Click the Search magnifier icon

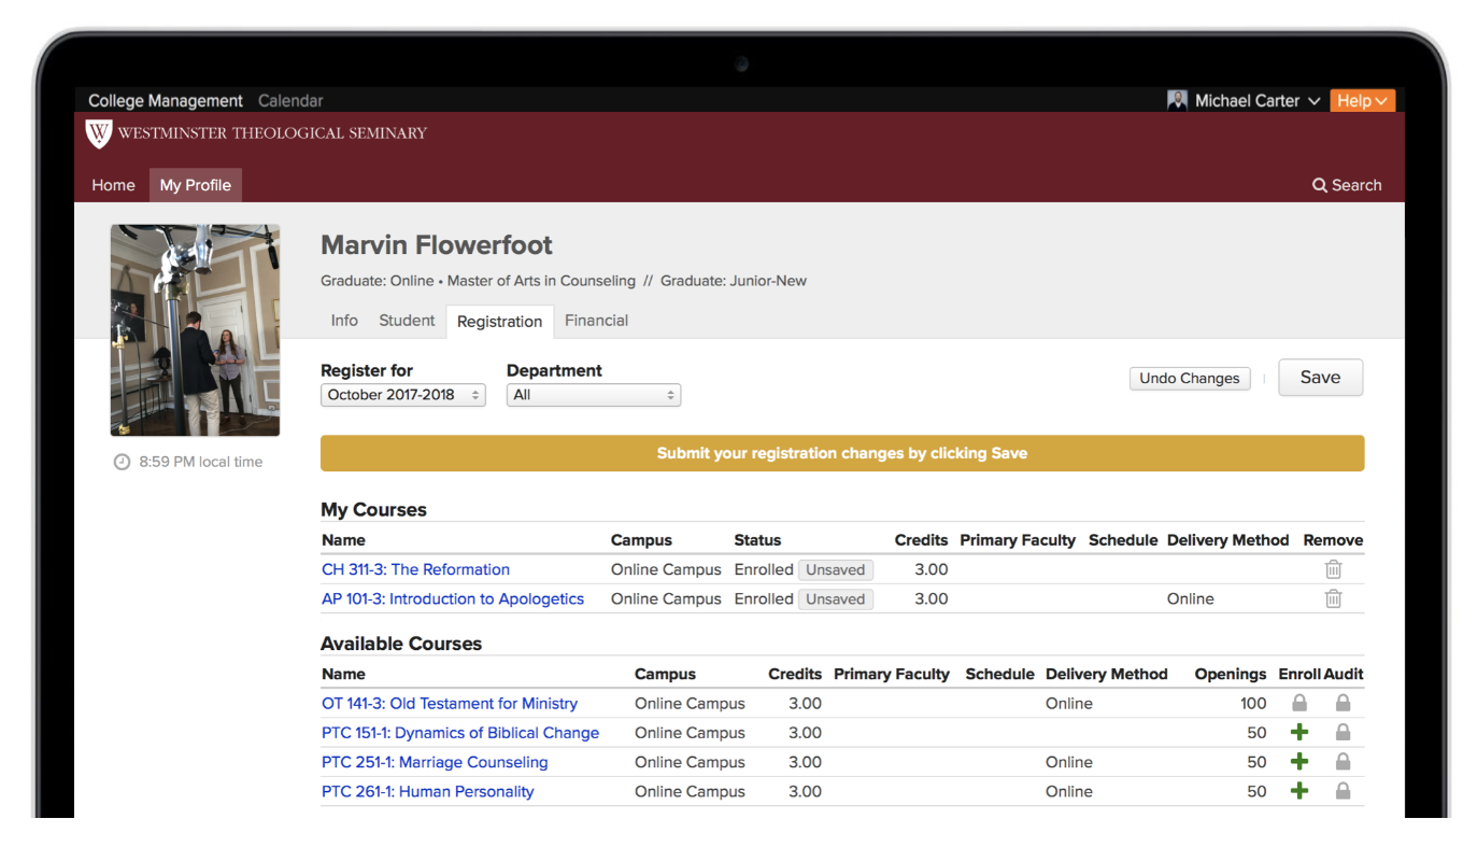[1320, 185]
